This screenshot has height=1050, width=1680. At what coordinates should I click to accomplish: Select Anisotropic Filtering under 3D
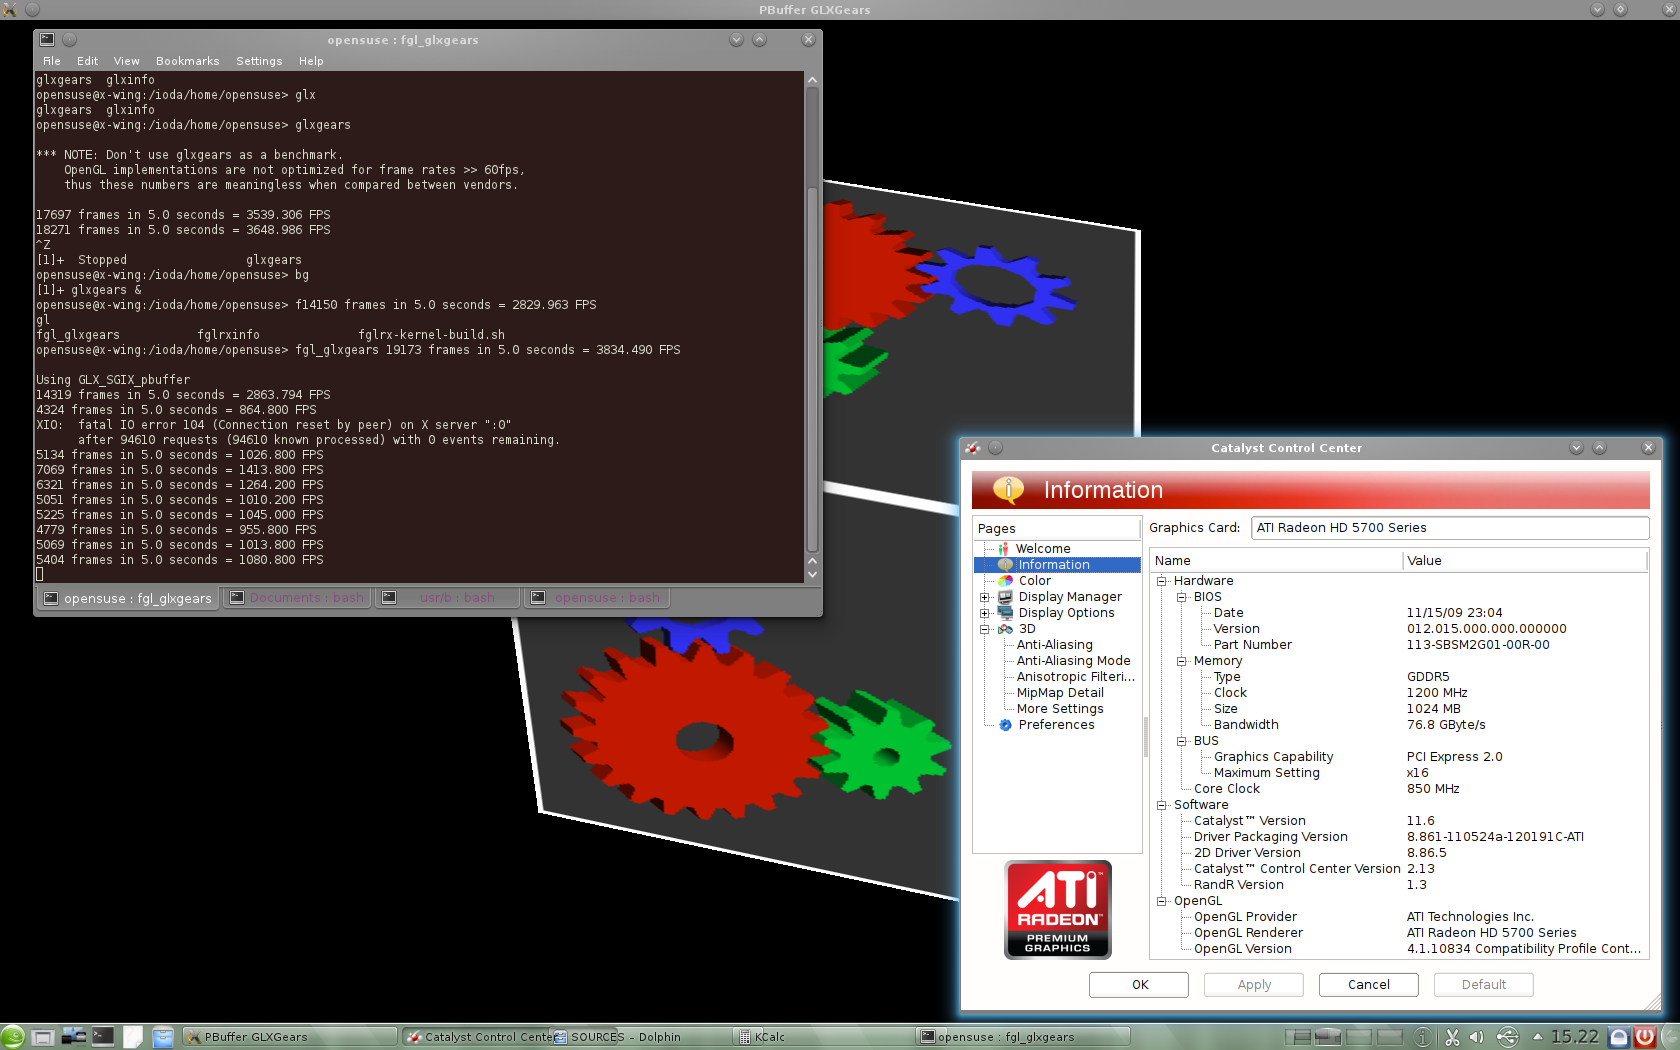(1075, 677)
